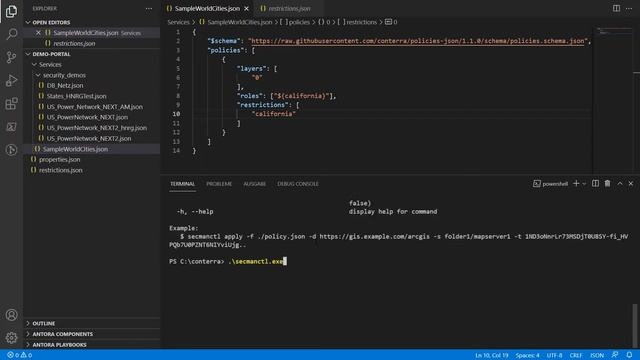Collapse the OPEN EDITORS section
Image resolution: width=640 pixels, height=360 pixels.
51,22
